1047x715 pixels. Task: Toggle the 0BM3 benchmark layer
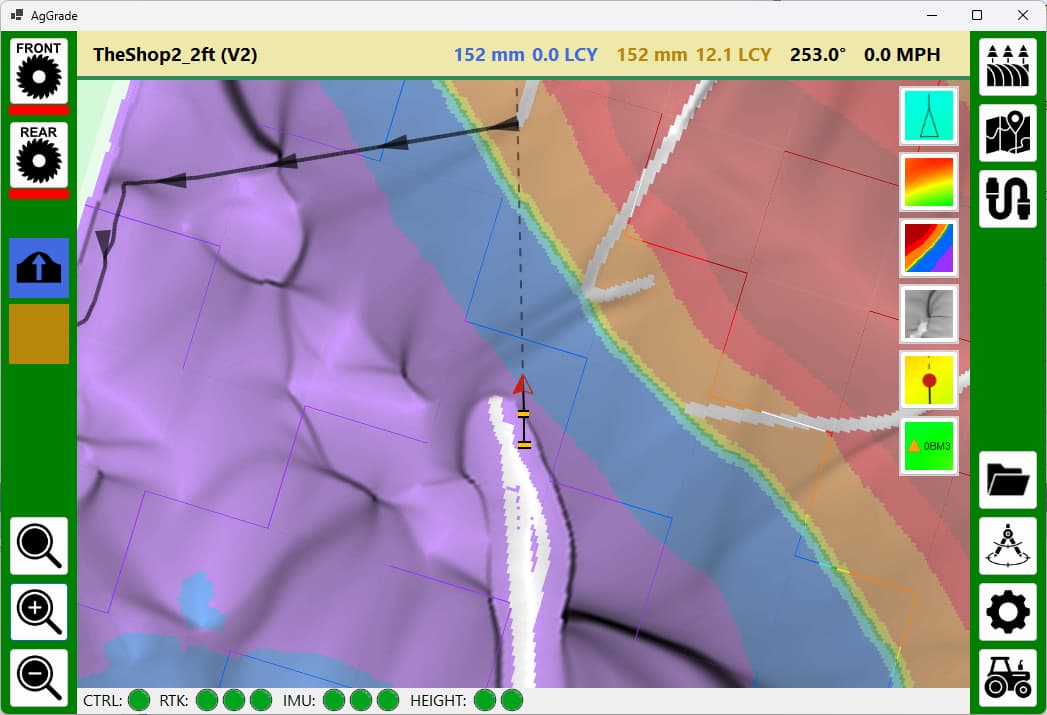(x=929, y=446)
